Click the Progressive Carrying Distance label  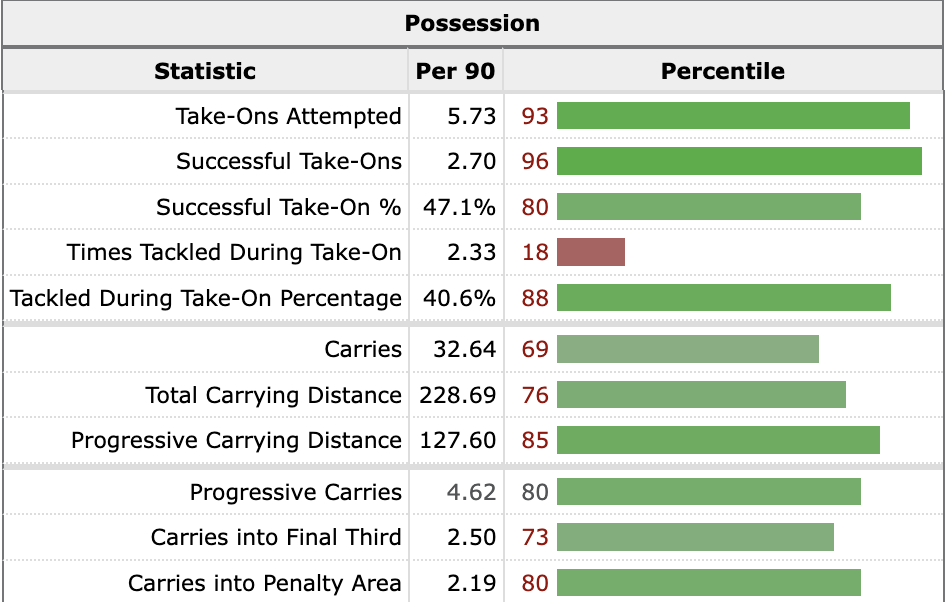[236, 441]
